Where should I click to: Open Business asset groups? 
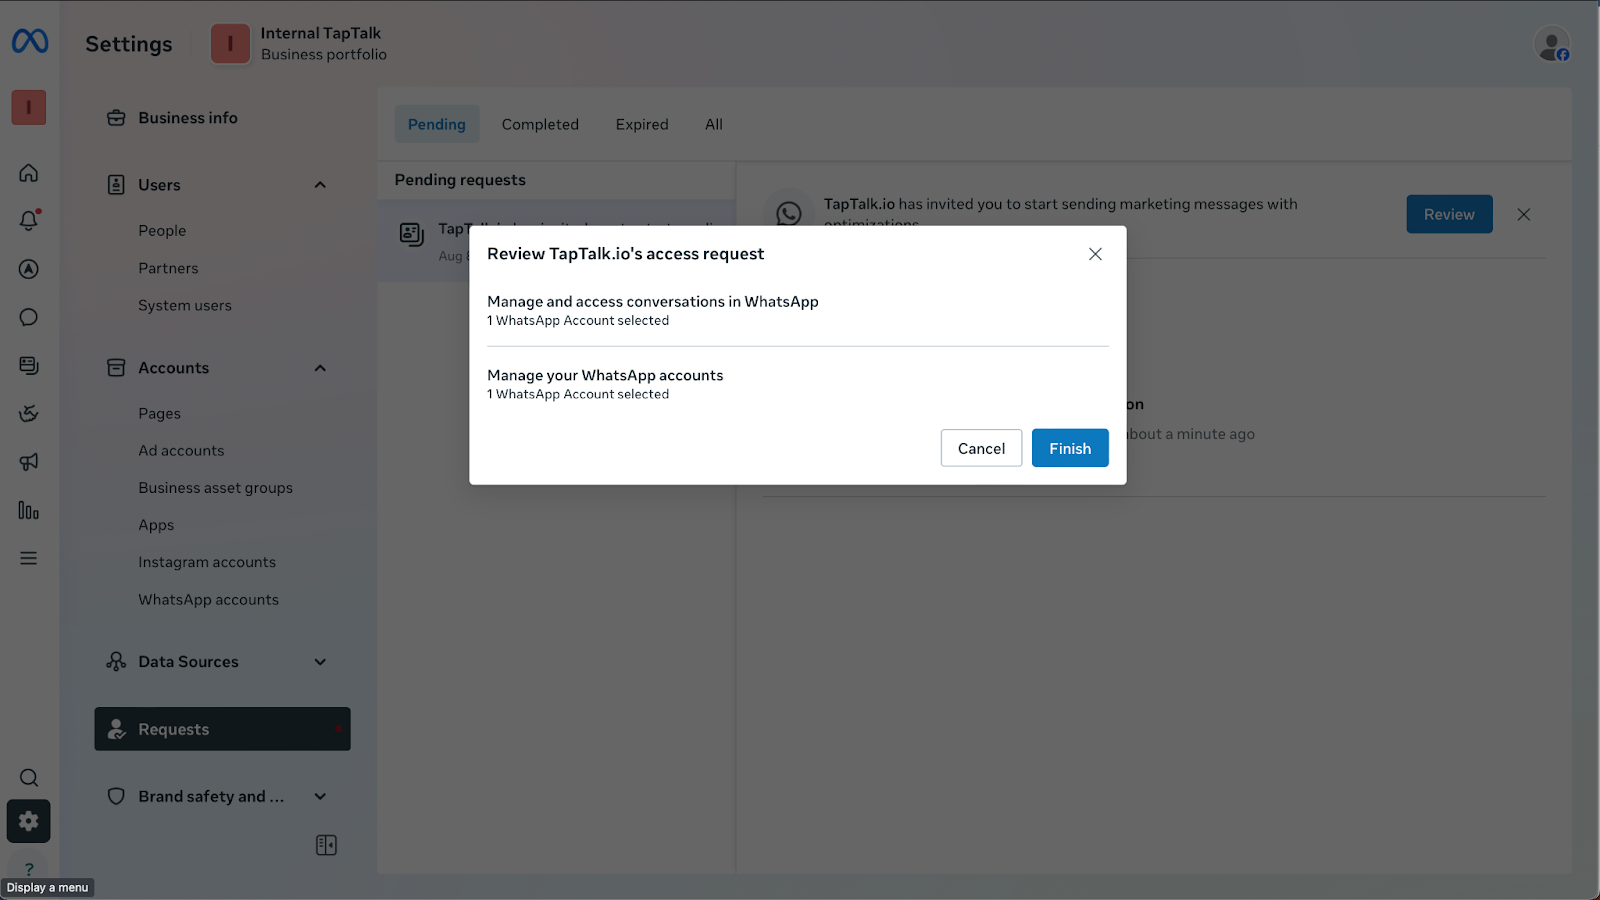[215, 488]
